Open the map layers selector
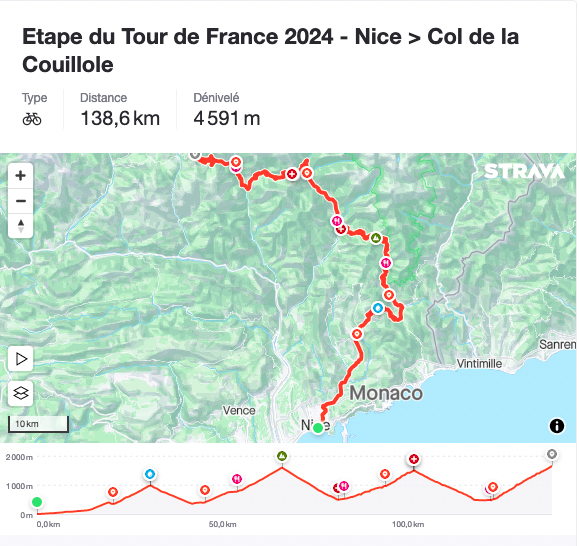The width and height of the screenshot is (579, 546). (x=21, y=393)
